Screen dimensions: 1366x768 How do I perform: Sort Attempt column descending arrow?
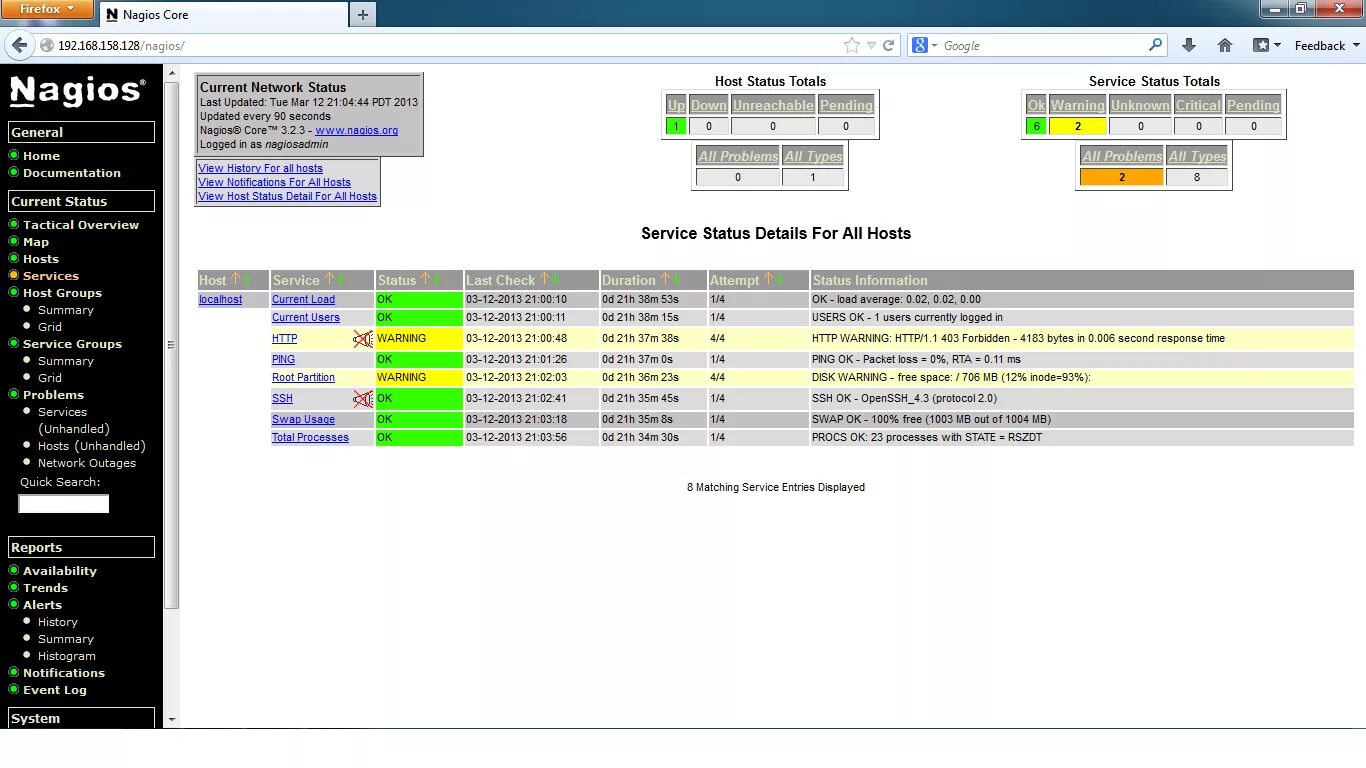780,279
